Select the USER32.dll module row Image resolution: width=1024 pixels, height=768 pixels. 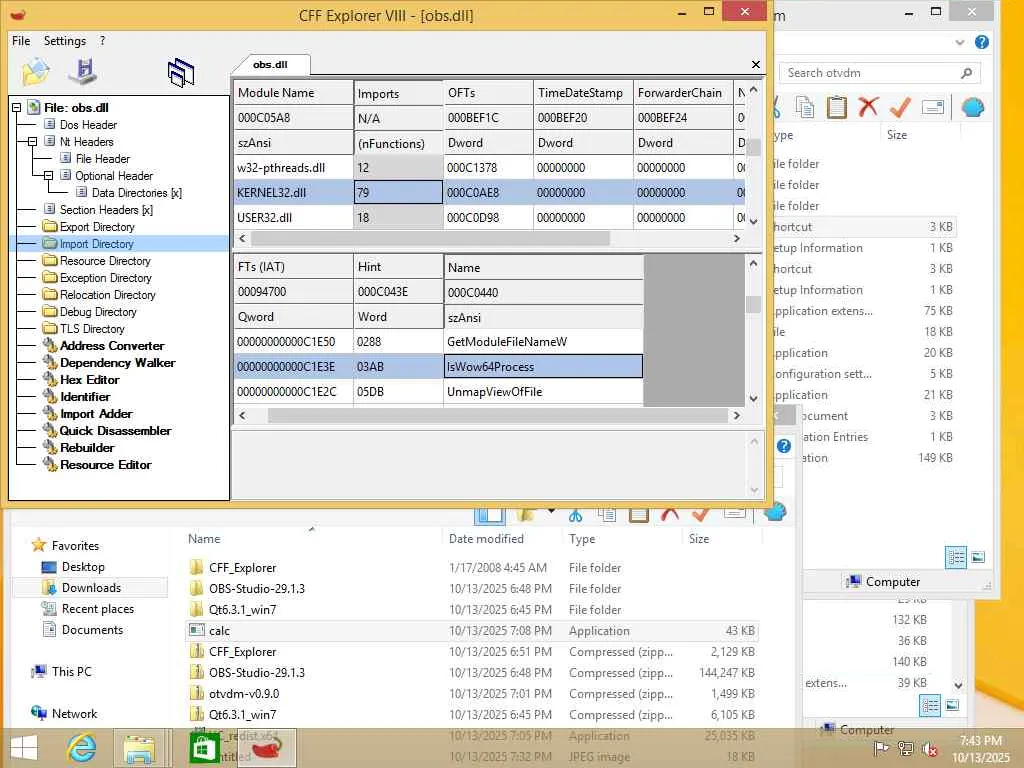488,217
